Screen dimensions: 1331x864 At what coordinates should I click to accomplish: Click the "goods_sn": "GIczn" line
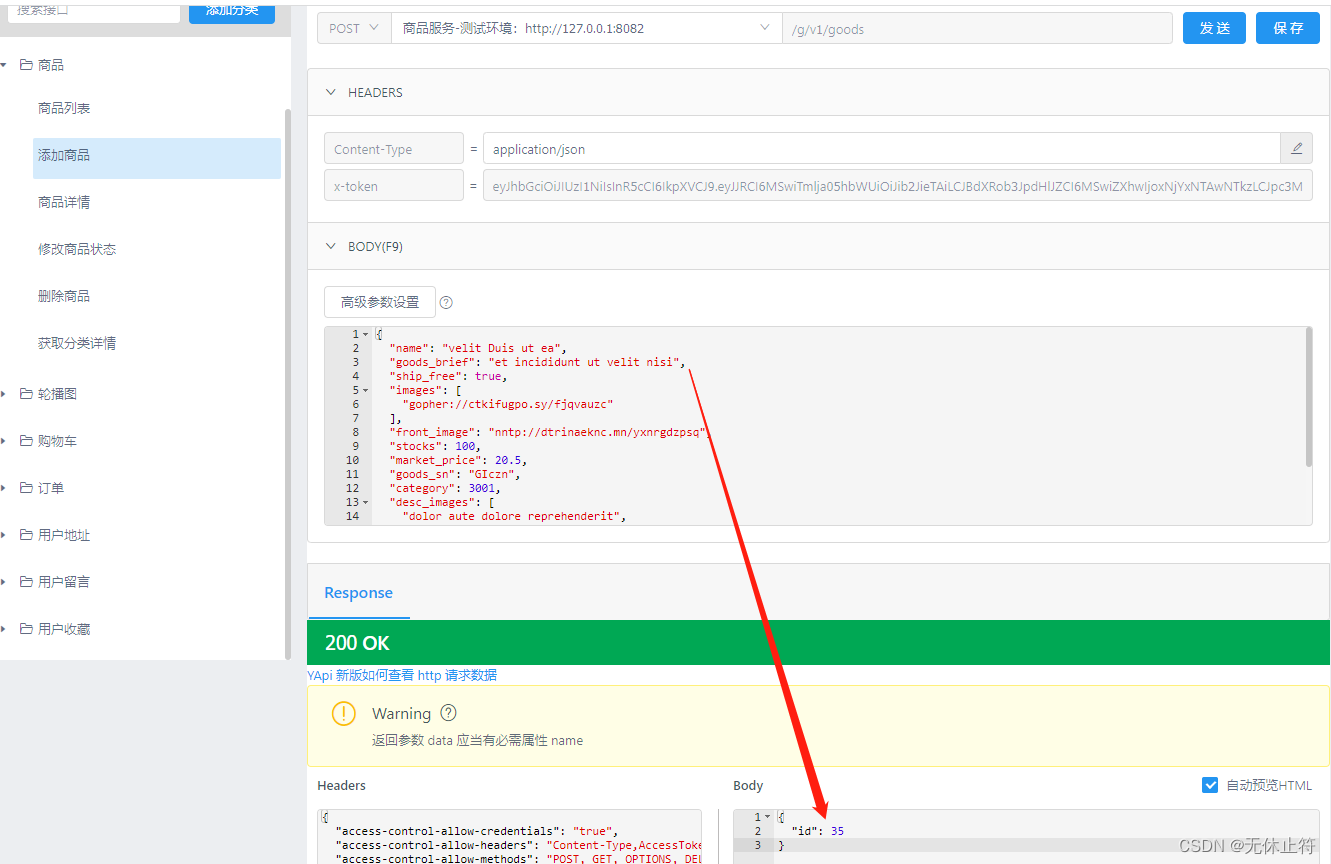click(455, 474)
